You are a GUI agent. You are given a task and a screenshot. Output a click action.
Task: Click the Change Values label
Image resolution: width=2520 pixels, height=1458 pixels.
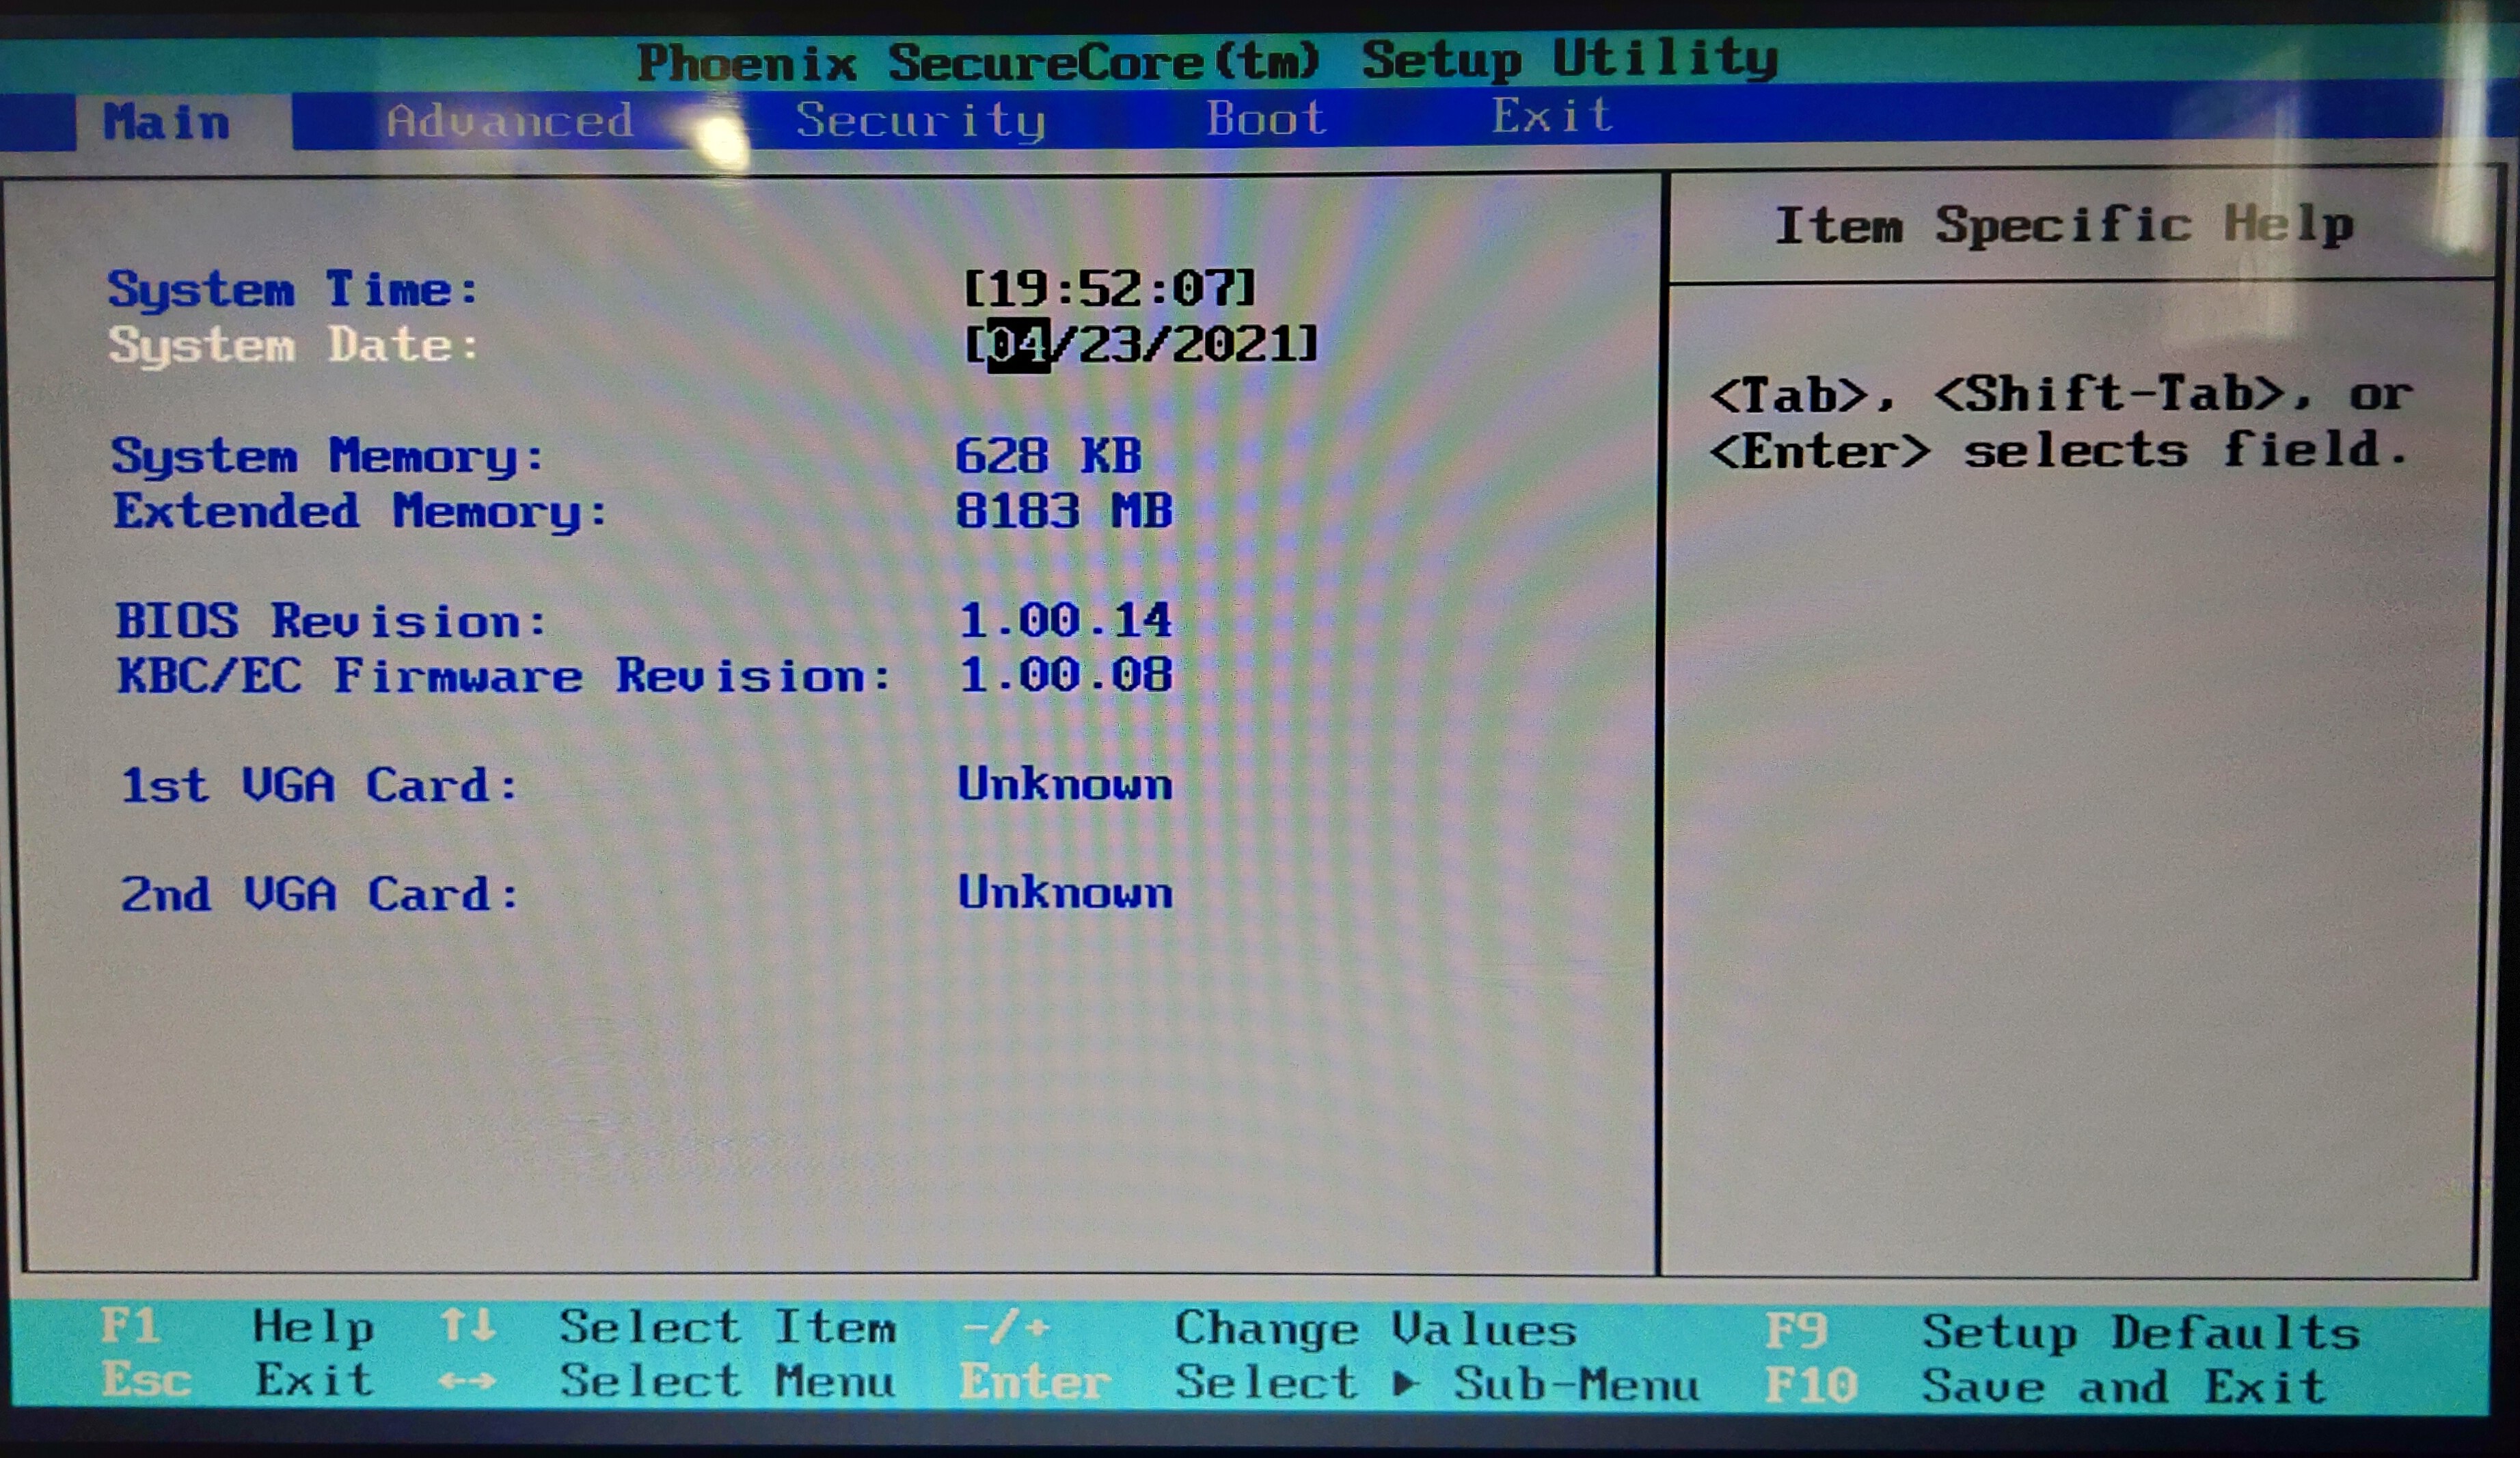[1375, 1330]
